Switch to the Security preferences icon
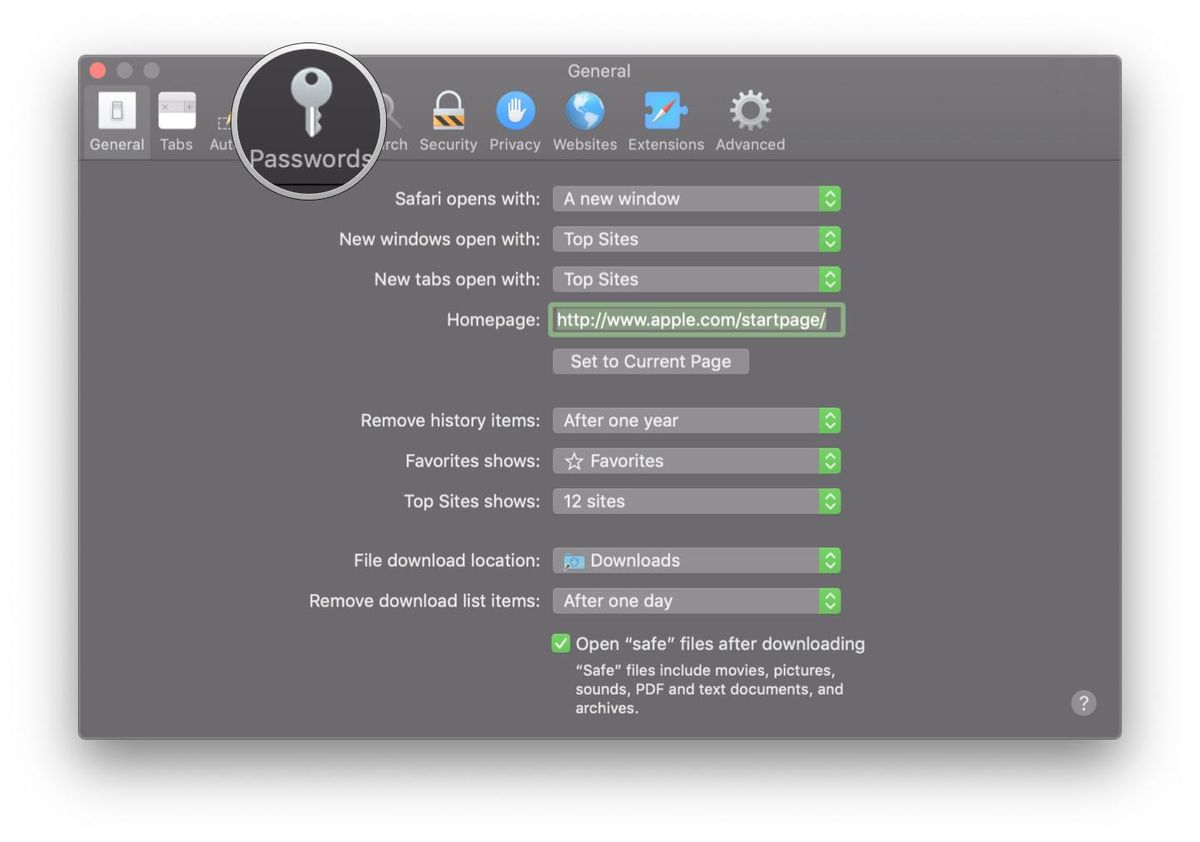Screen dimensions: 1200x842 tap(448, 115)
